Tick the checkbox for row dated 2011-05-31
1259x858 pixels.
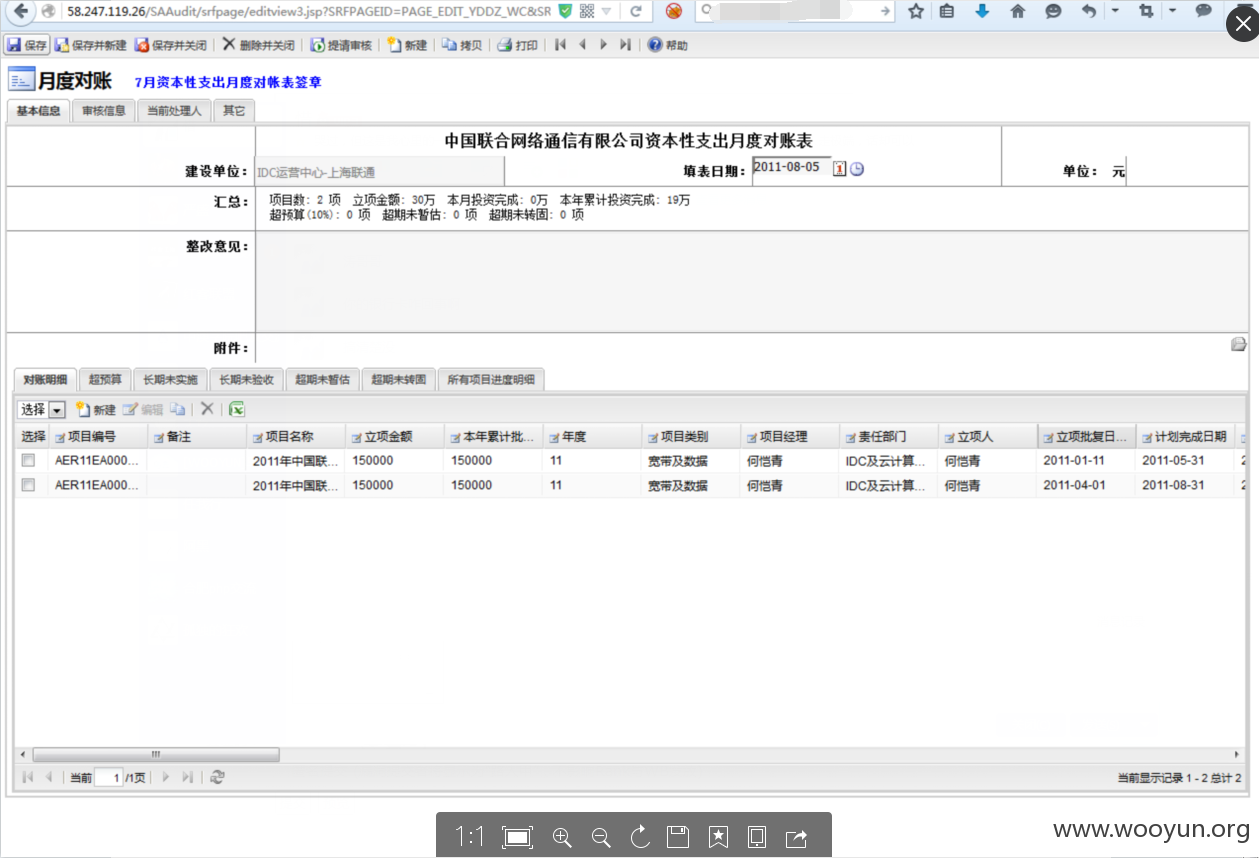point(29,461)
